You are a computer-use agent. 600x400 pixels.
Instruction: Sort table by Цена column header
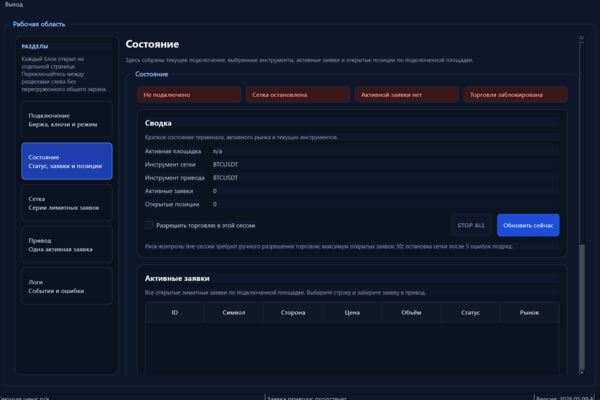coord(352,312)
